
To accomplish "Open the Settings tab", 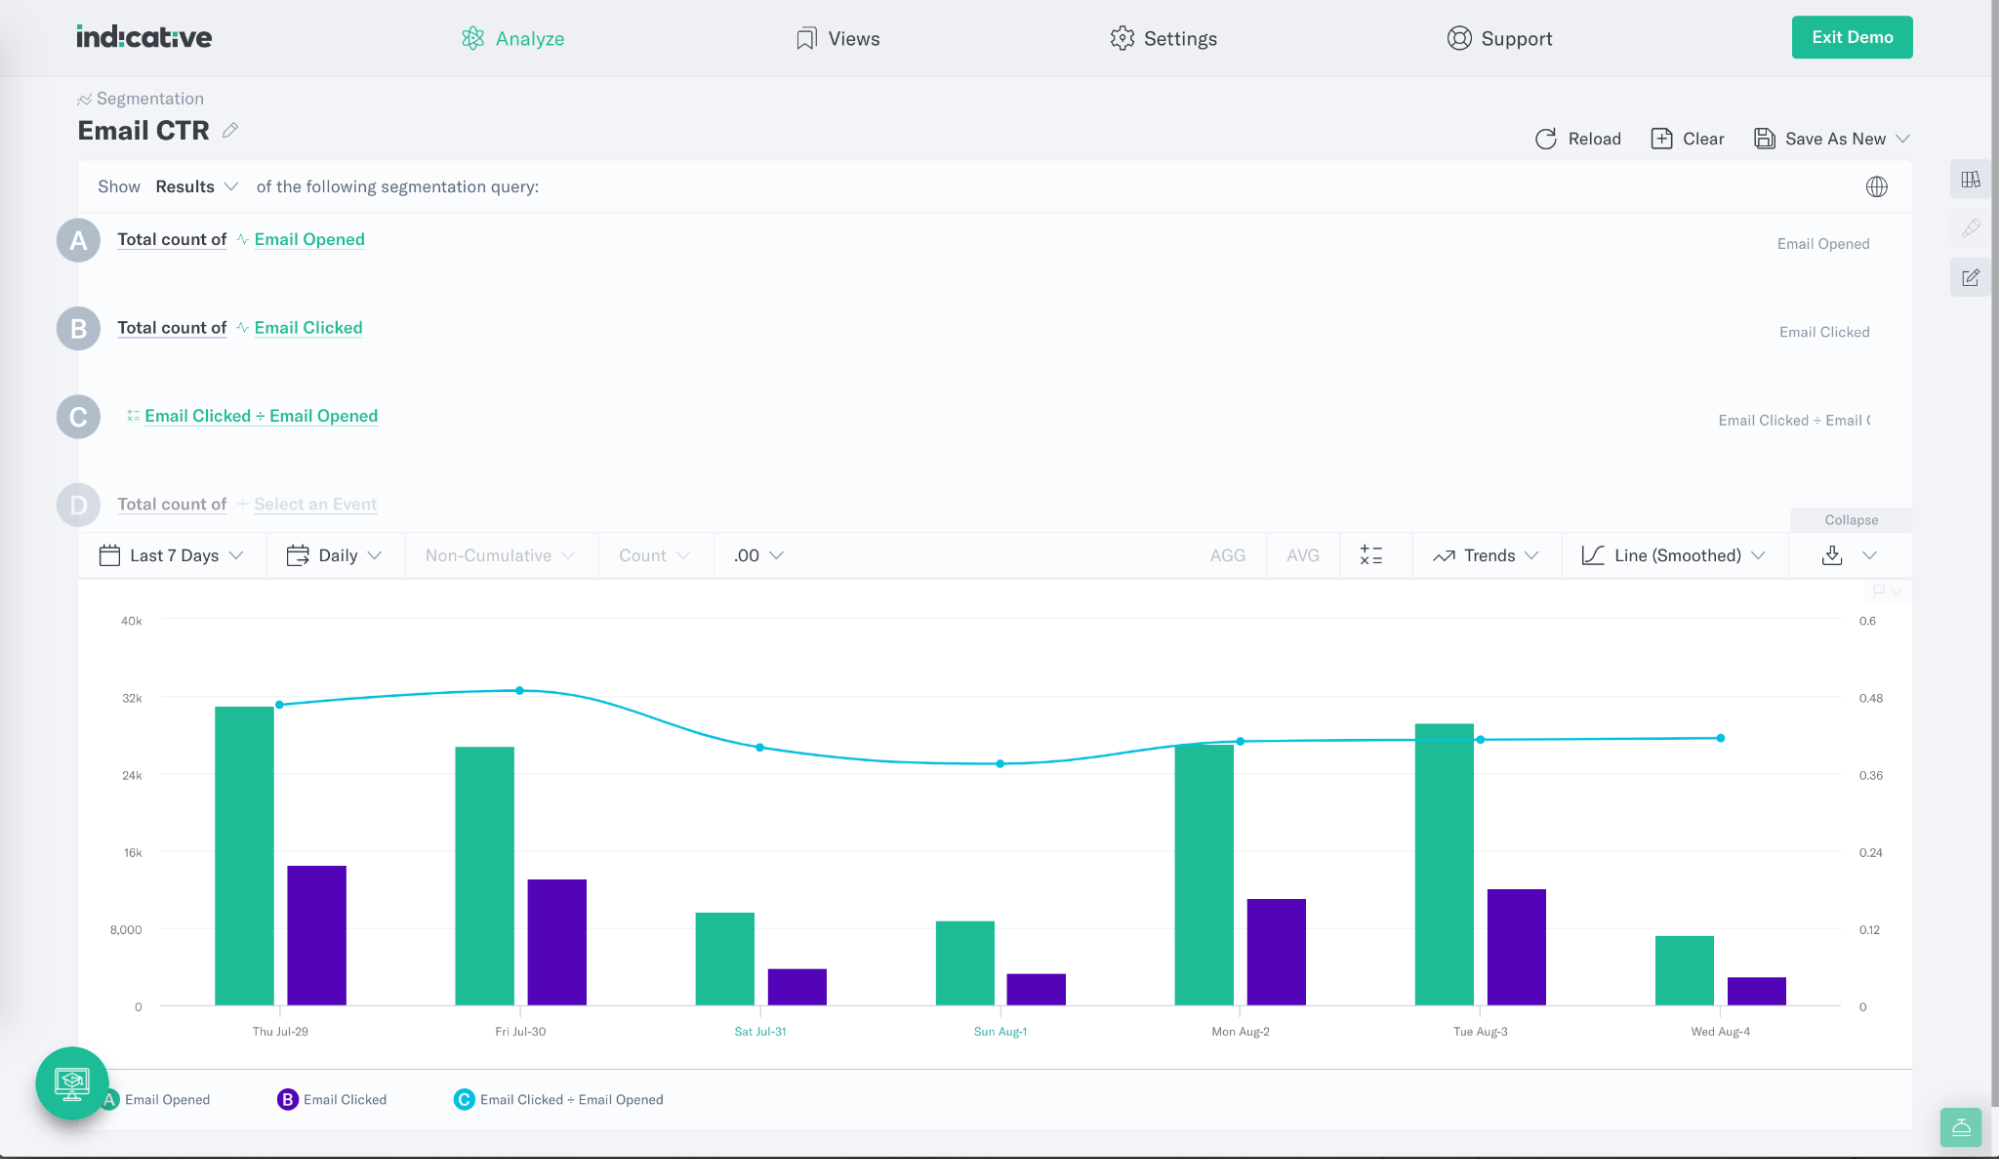I will click(1163, 38).
